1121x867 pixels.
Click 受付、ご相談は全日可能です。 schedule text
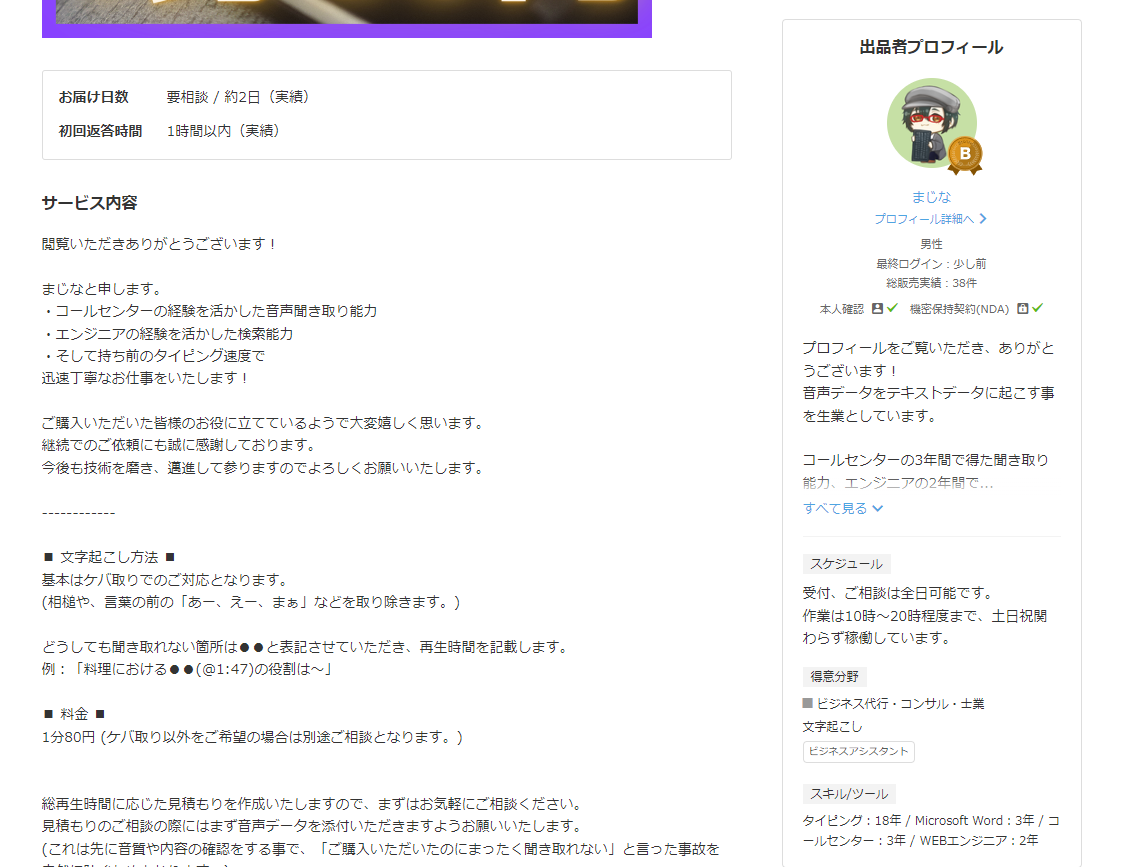[899, 593]
